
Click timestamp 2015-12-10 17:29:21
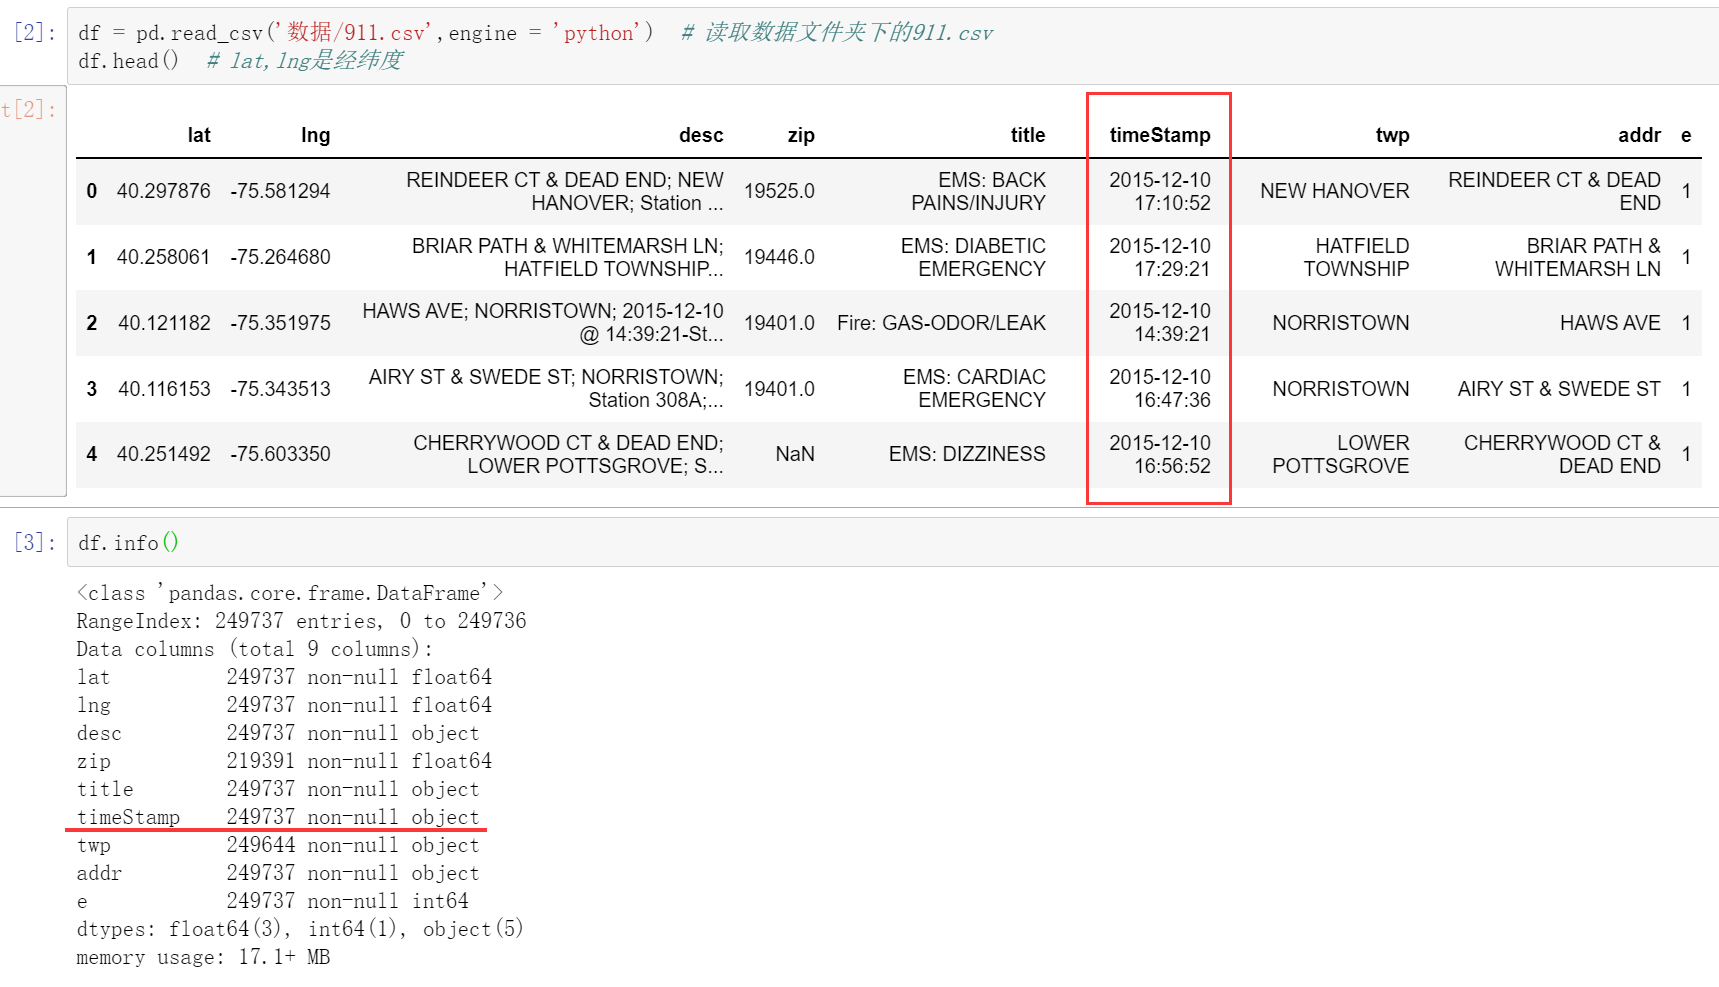(x=1160, y=257)
